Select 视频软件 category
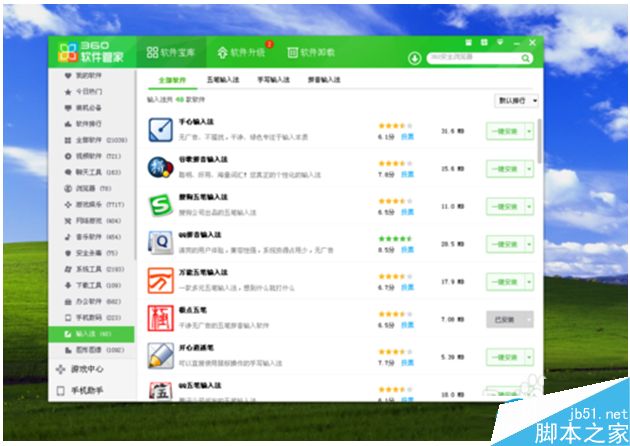 point(92,156)
